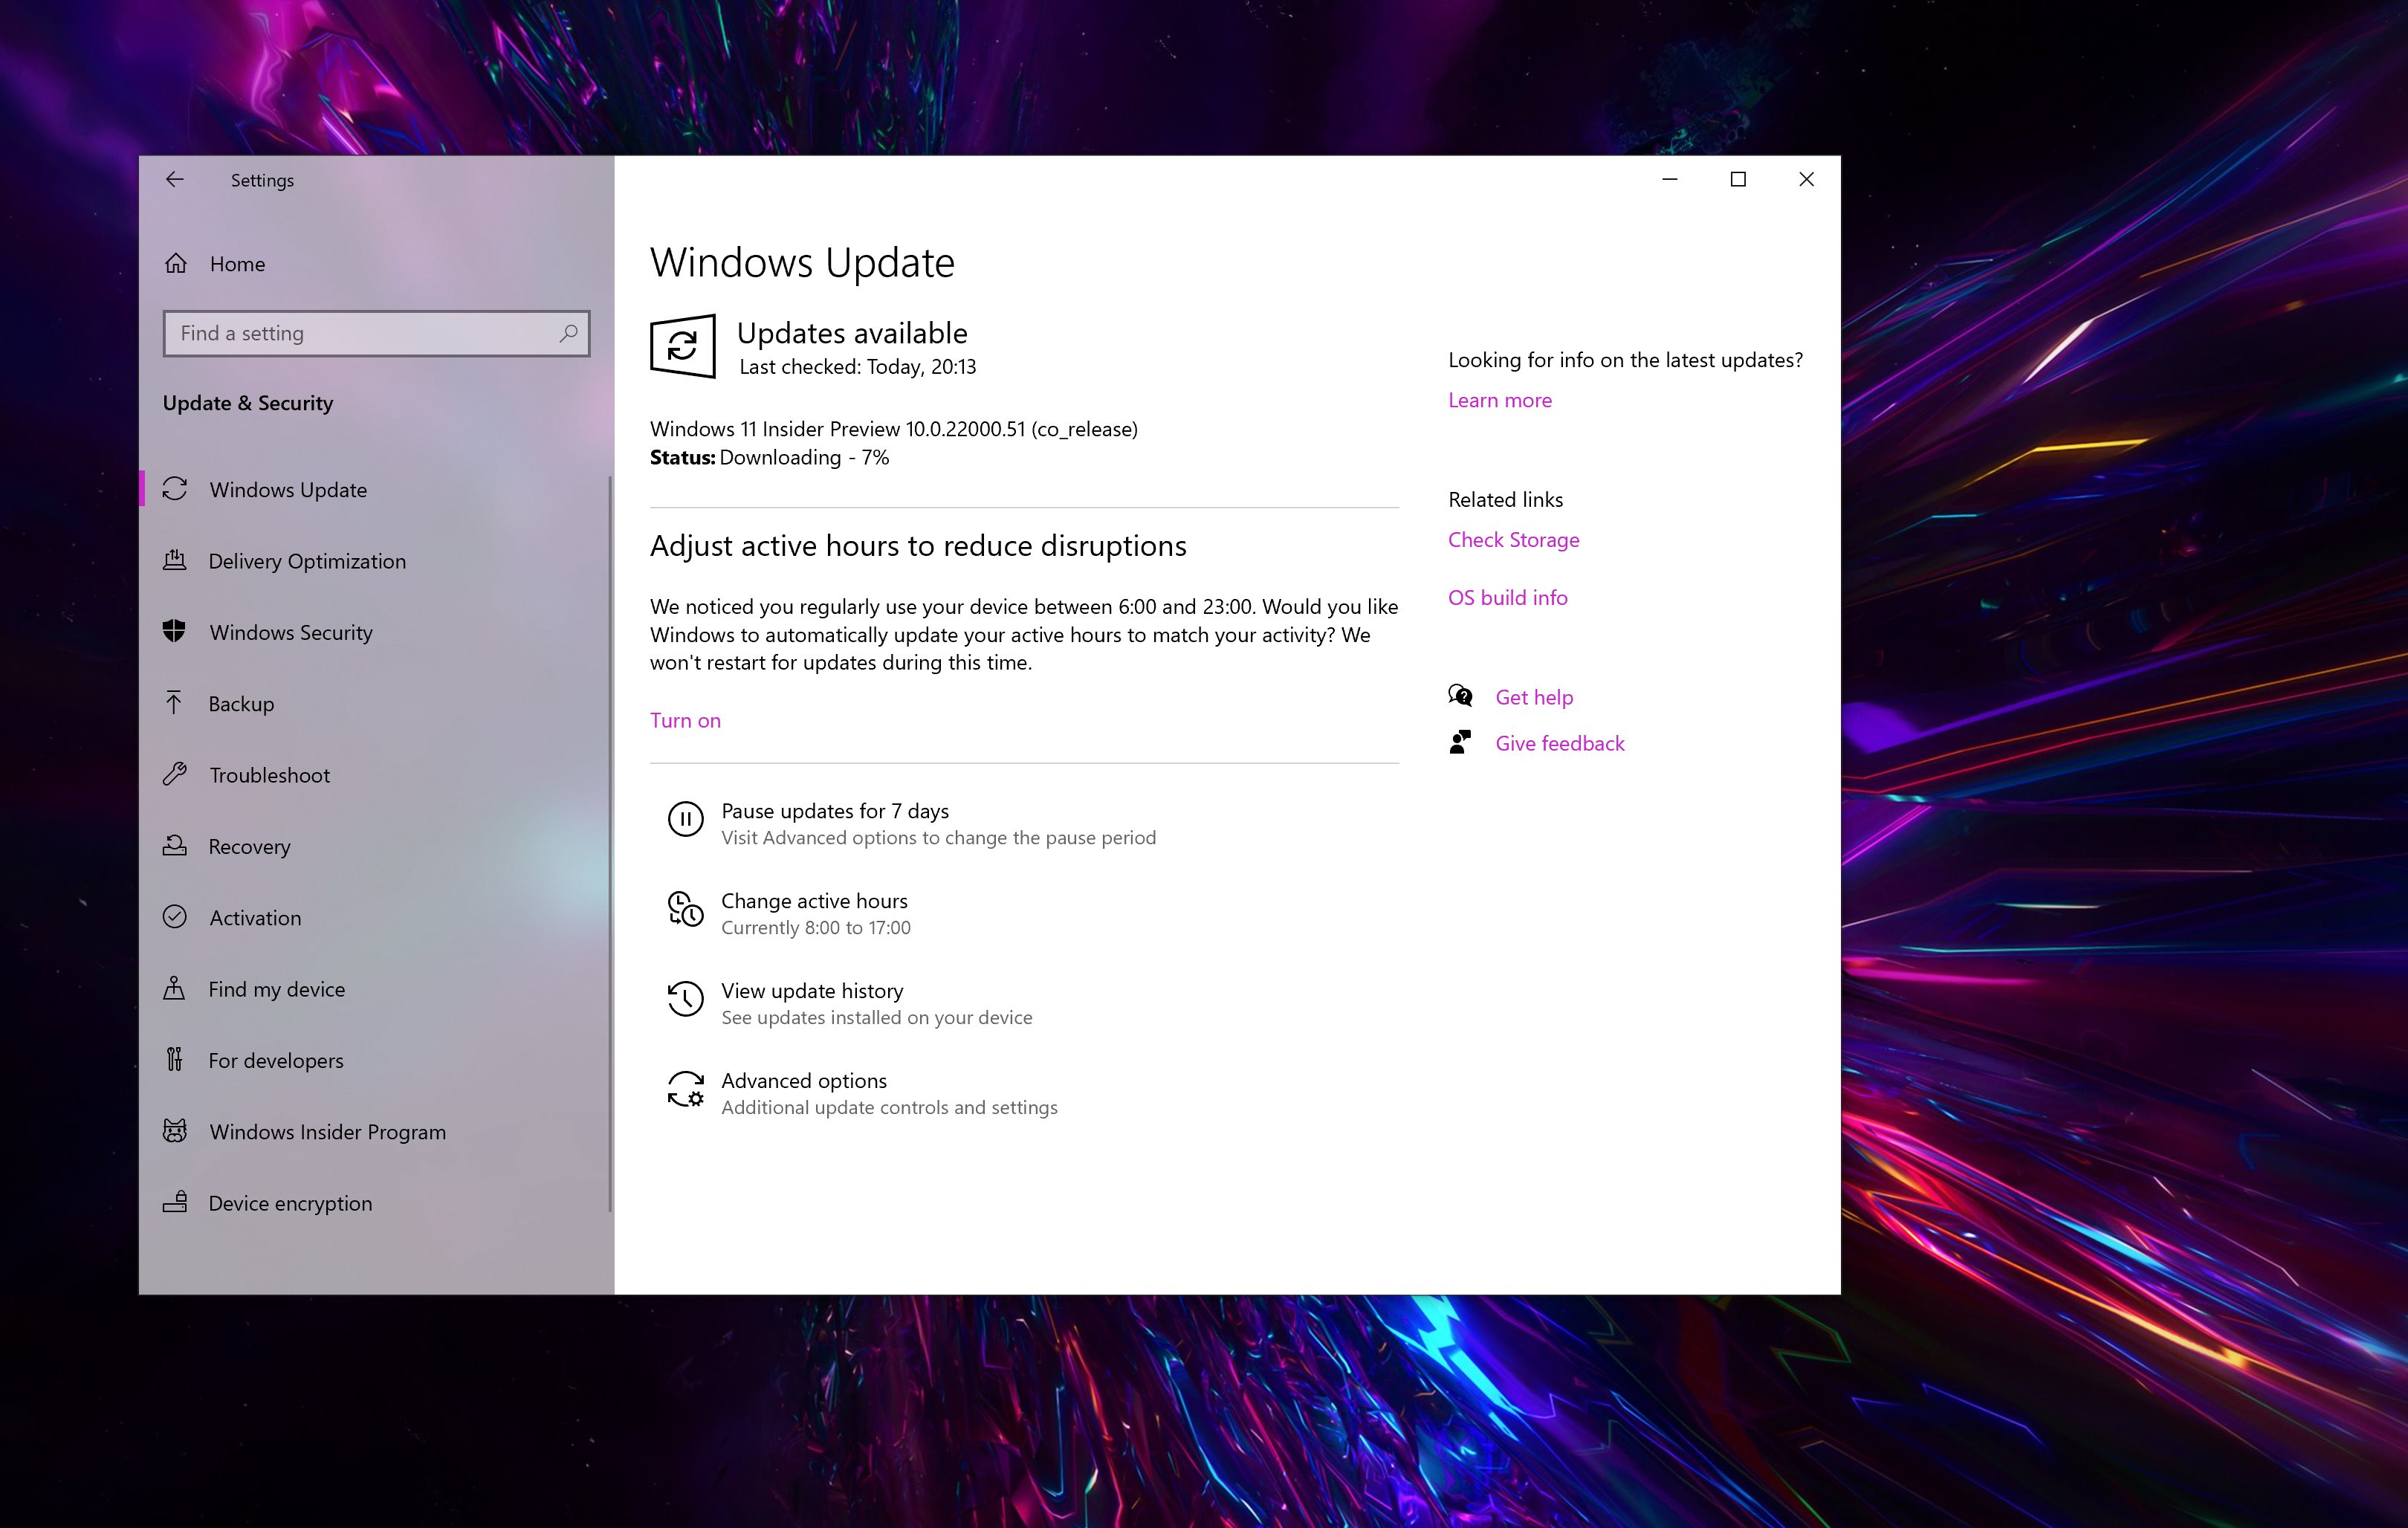Click the Windows Insider Program ninja-cat icon
The height and width of the screenshot is (1528, 2408).
pos(176,1131)
